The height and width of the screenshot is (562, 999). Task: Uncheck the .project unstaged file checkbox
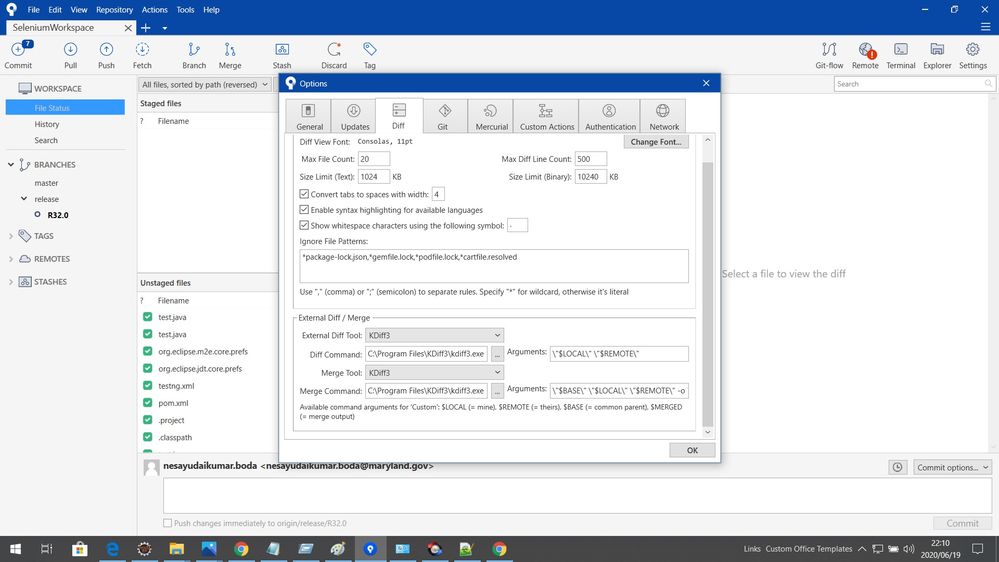148,420
